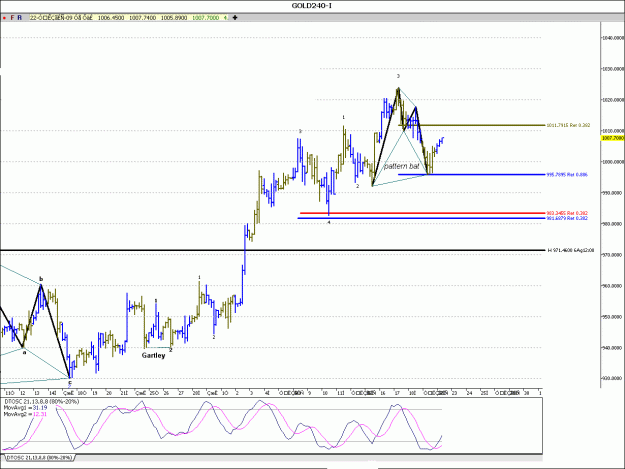Click the high price 1007.7400 in header
The image size is (625, 469).
pos(142,18)
